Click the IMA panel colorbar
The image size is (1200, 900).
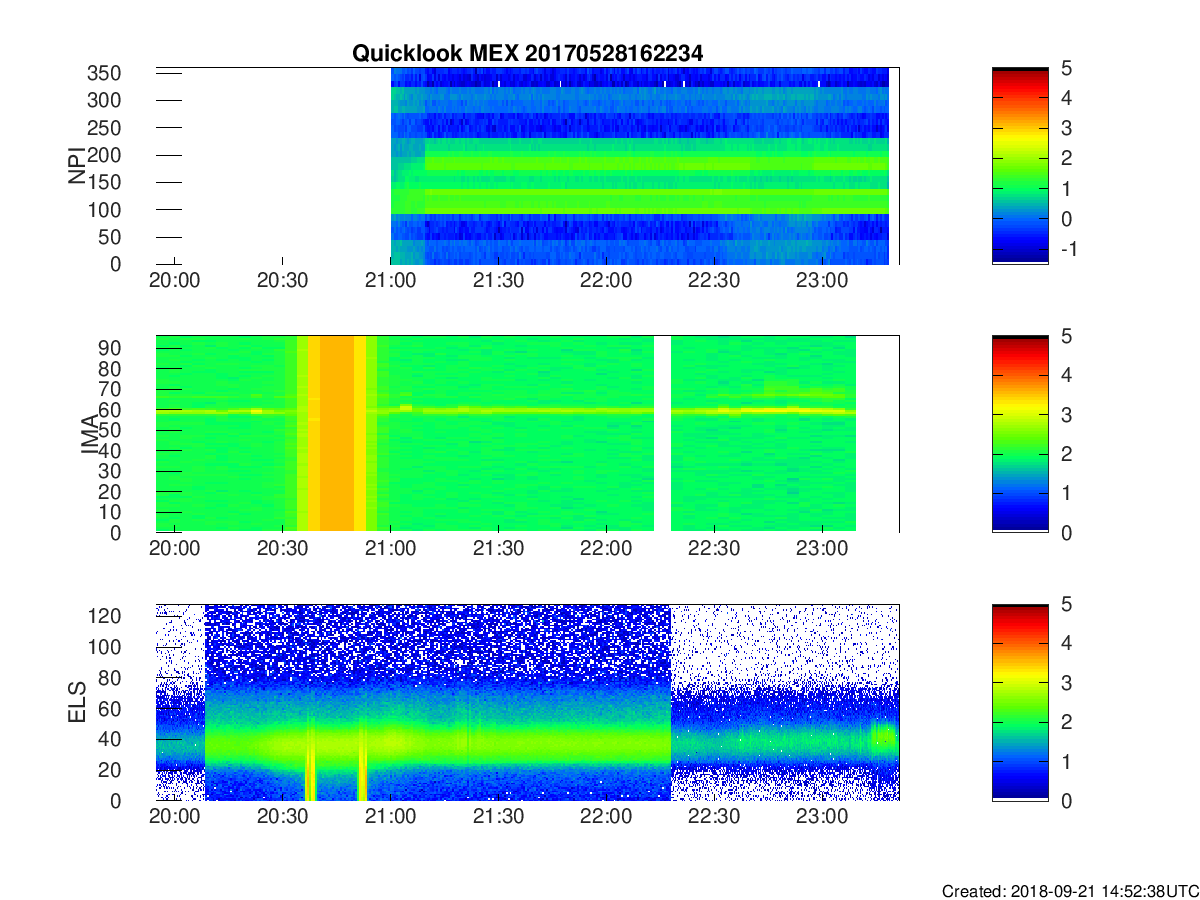click(x=1020, y=434)
